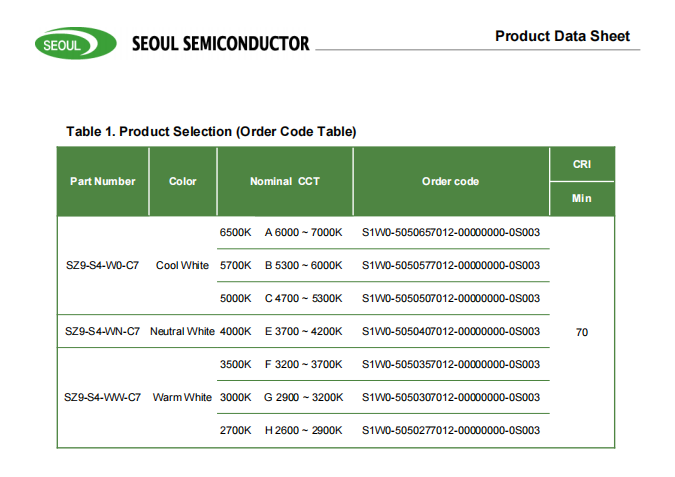Click the Color column header
The height and width of the screenshot is (477, 675).
point(183,181)
